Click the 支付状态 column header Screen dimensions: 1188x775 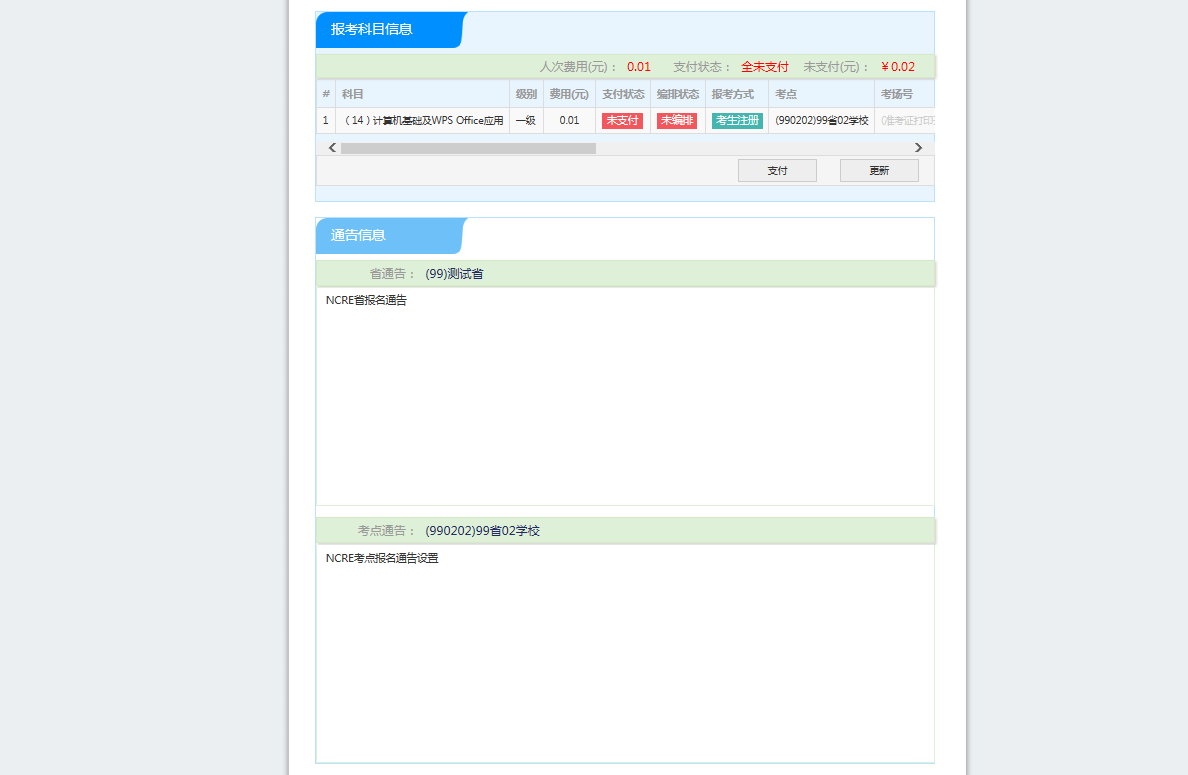pyautogui.click(x=623, y=94)
